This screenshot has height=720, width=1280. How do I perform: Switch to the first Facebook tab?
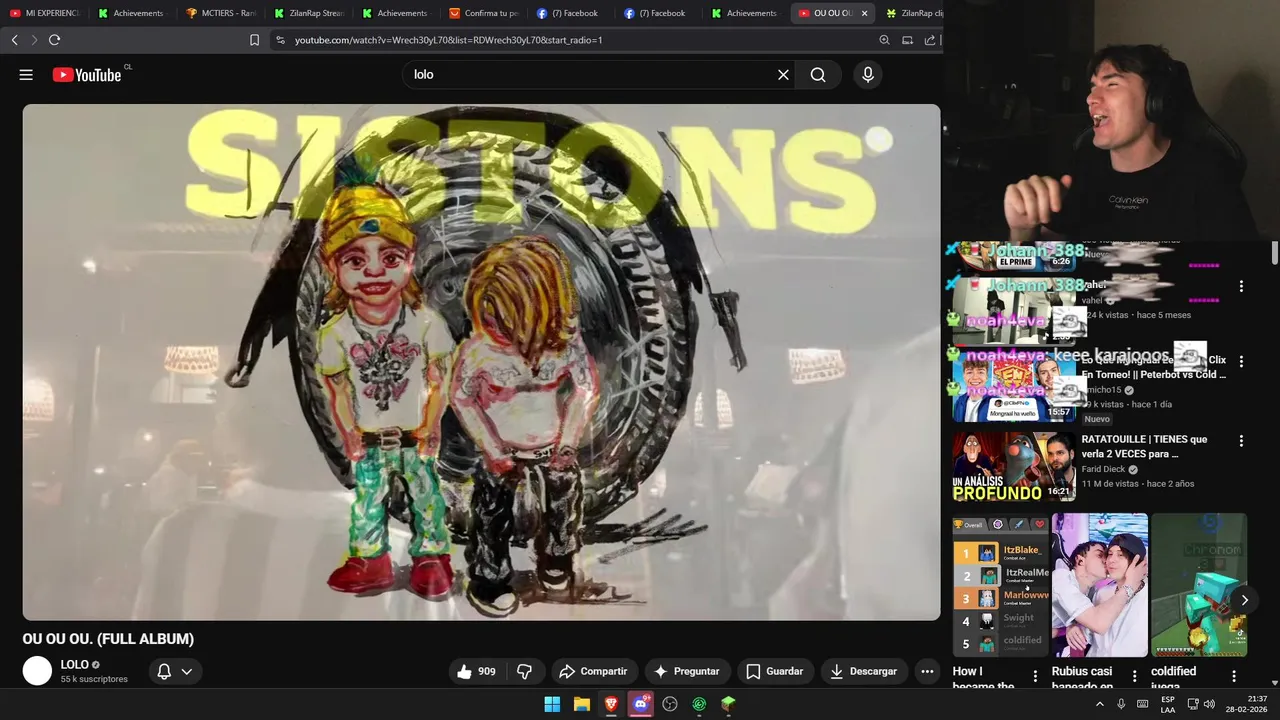point(572,13)
